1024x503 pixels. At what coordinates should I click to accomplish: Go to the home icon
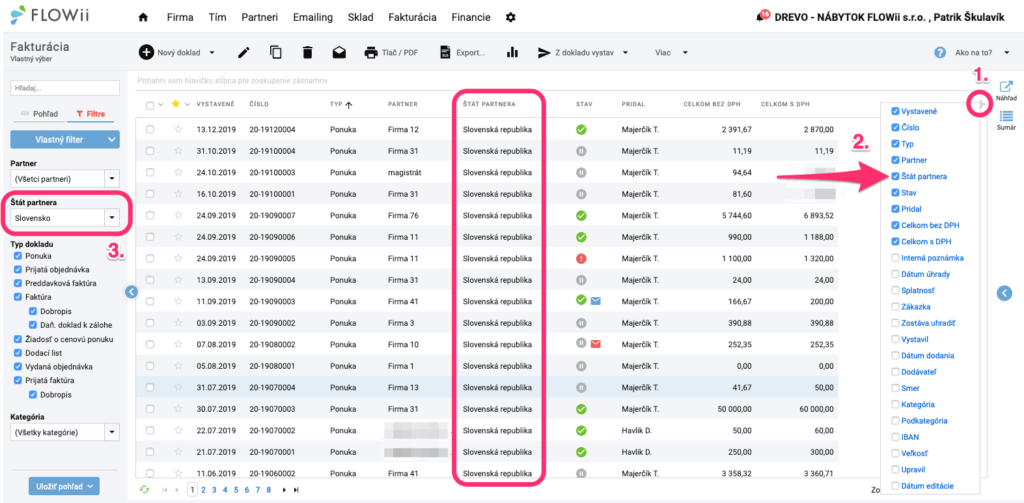(x=143, y=18)
